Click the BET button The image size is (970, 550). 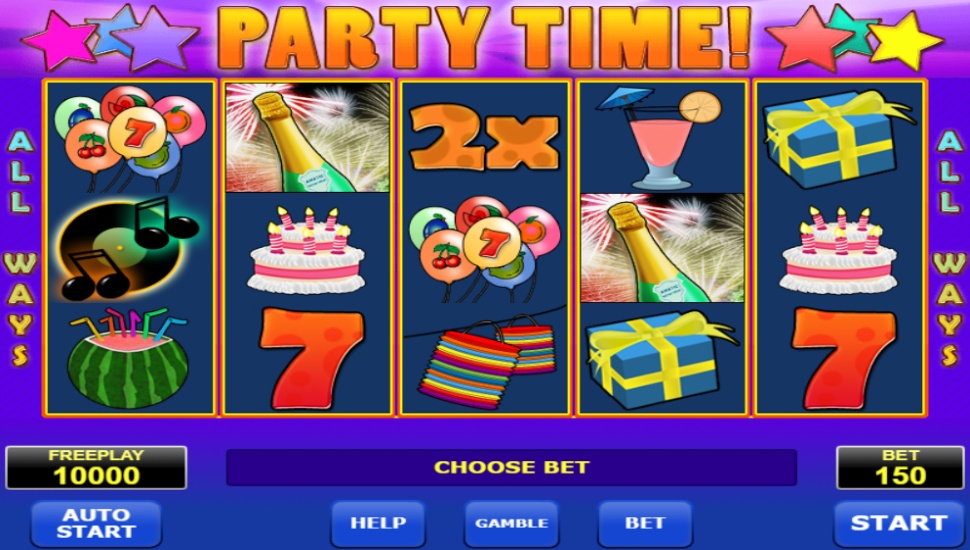pos(645,523)
